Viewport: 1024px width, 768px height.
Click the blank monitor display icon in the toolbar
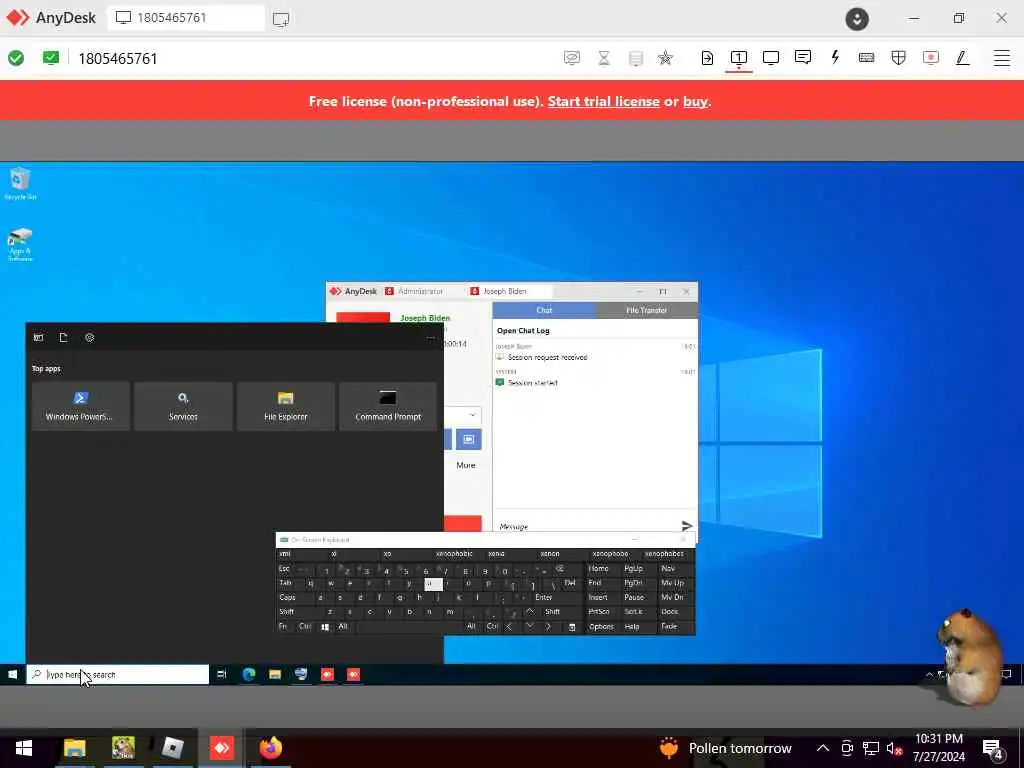pyautogui.click(x=771, y=57)
